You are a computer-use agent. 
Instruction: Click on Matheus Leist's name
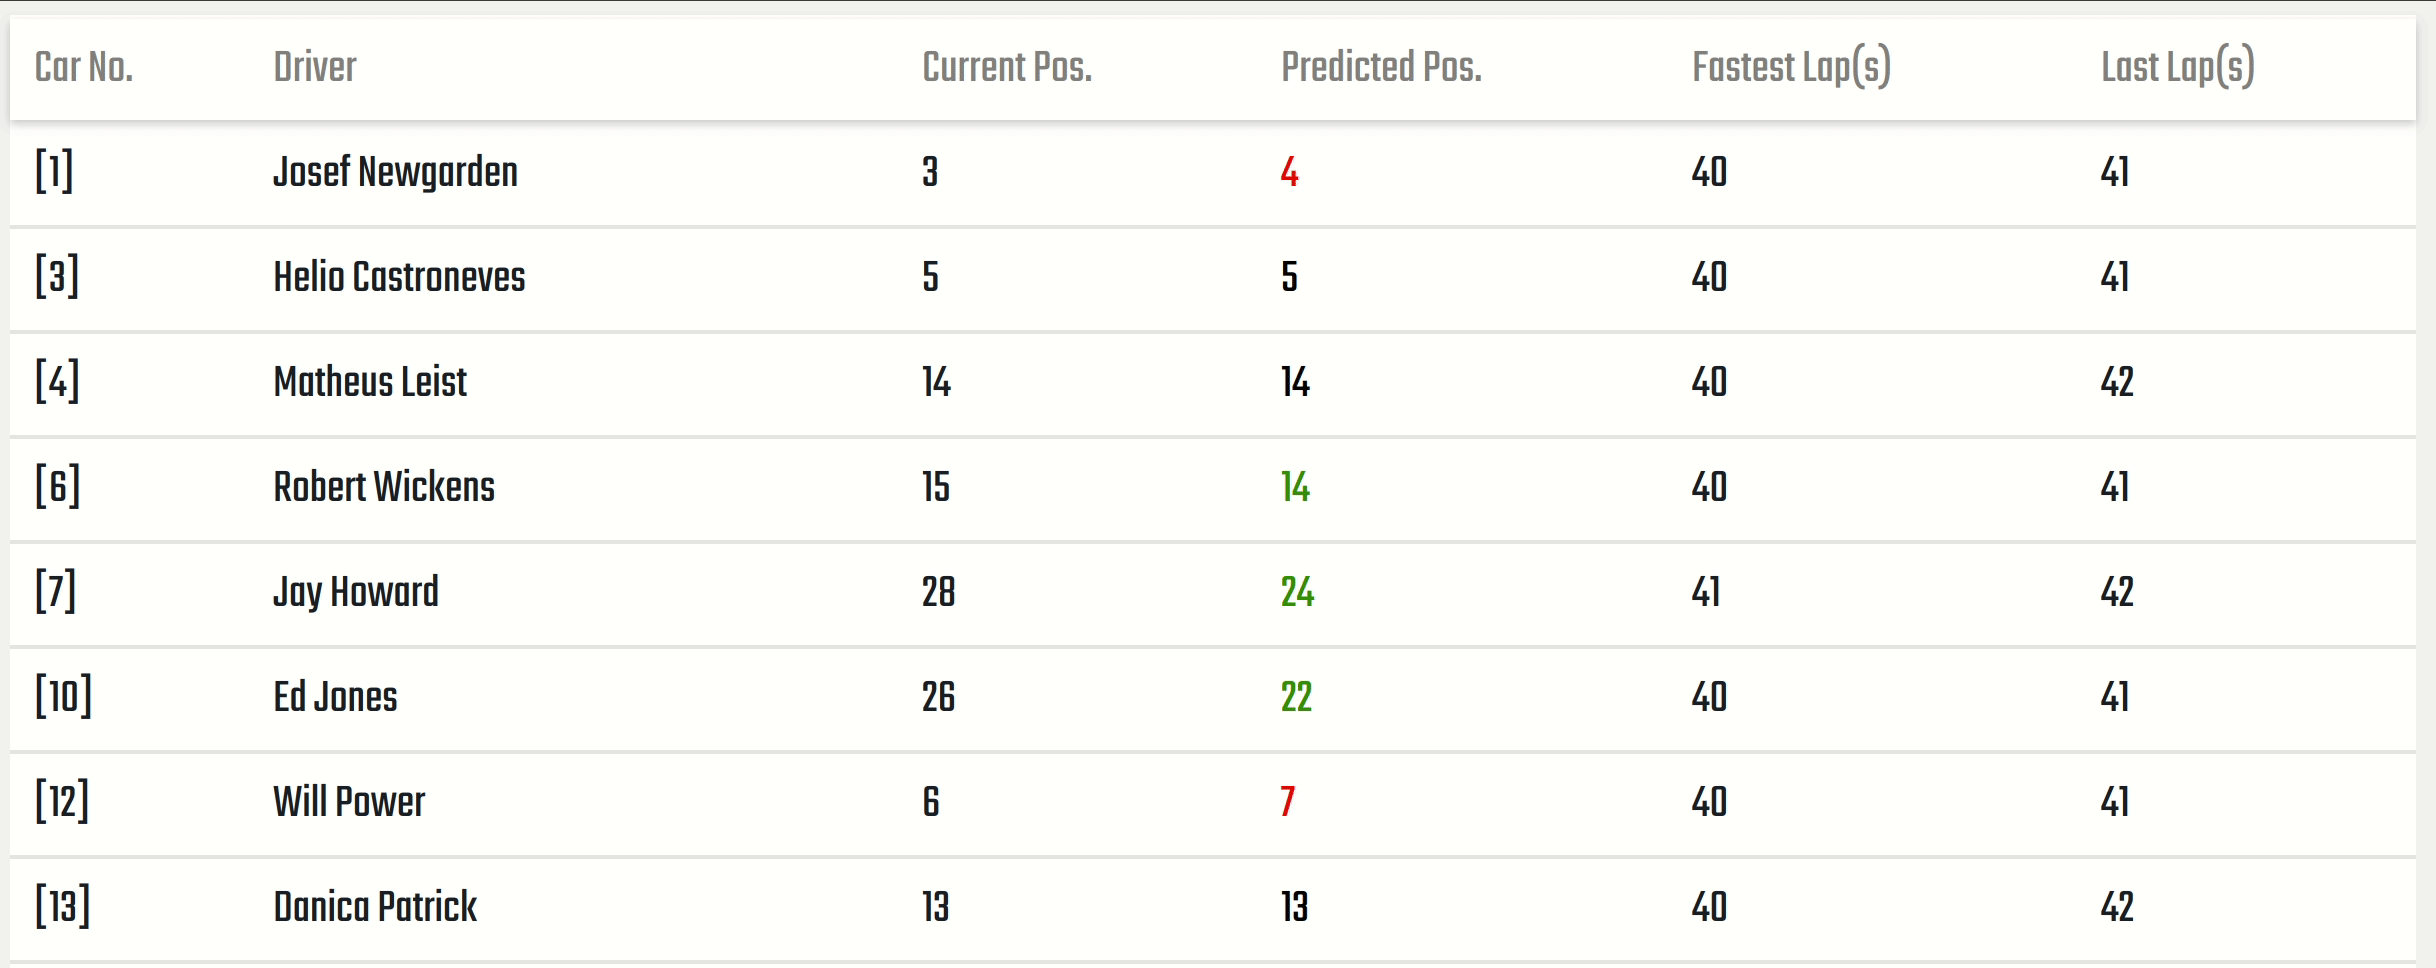370,383
